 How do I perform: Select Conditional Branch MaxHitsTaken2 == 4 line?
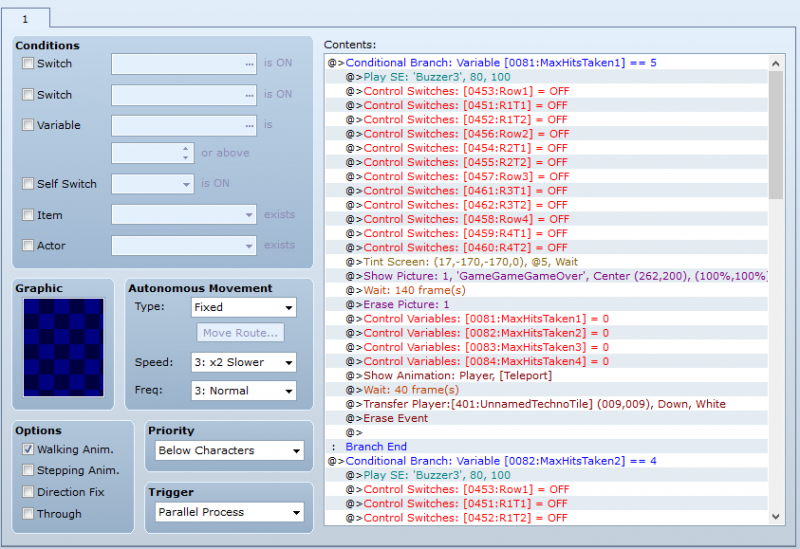click(547, 461)
